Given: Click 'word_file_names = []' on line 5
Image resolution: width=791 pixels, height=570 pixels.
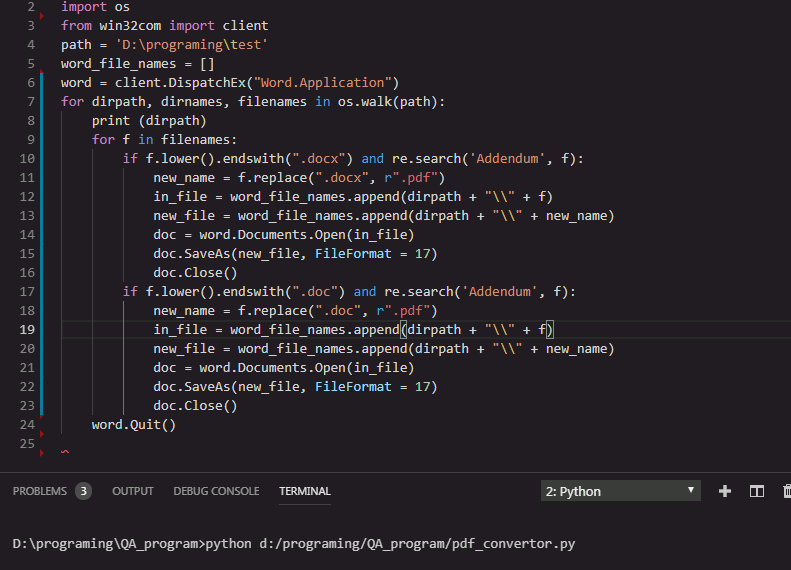Looking at the screenshot, I should point(138,64).
